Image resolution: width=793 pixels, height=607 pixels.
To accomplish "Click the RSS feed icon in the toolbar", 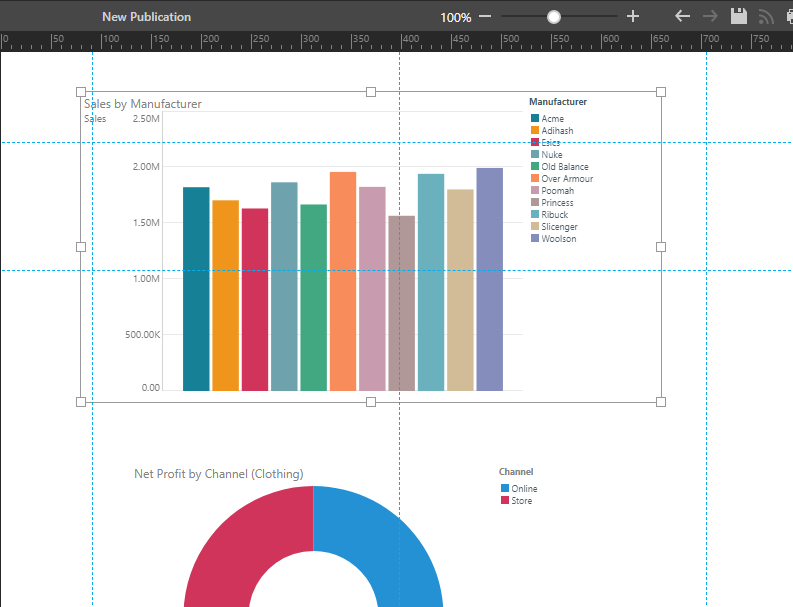I will pos(767,17).
